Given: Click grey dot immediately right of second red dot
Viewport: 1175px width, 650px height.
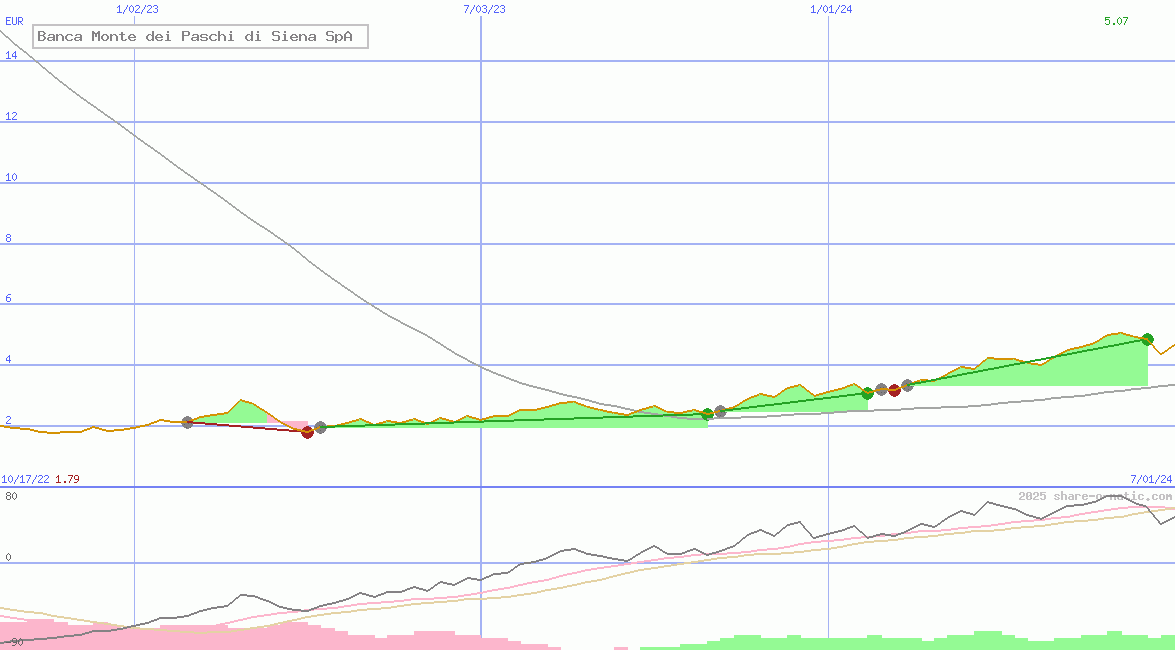Looking at the screenshot, I should click(x=907, y=385).
